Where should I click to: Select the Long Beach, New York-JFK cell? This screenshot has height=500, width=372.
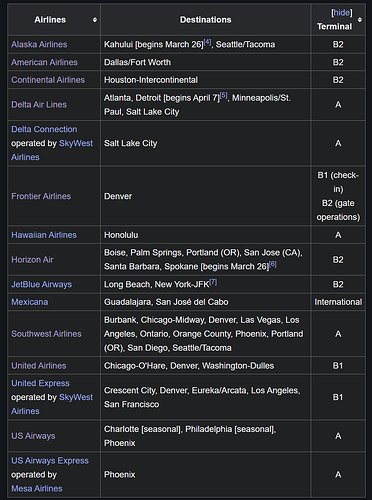point(206,284)
